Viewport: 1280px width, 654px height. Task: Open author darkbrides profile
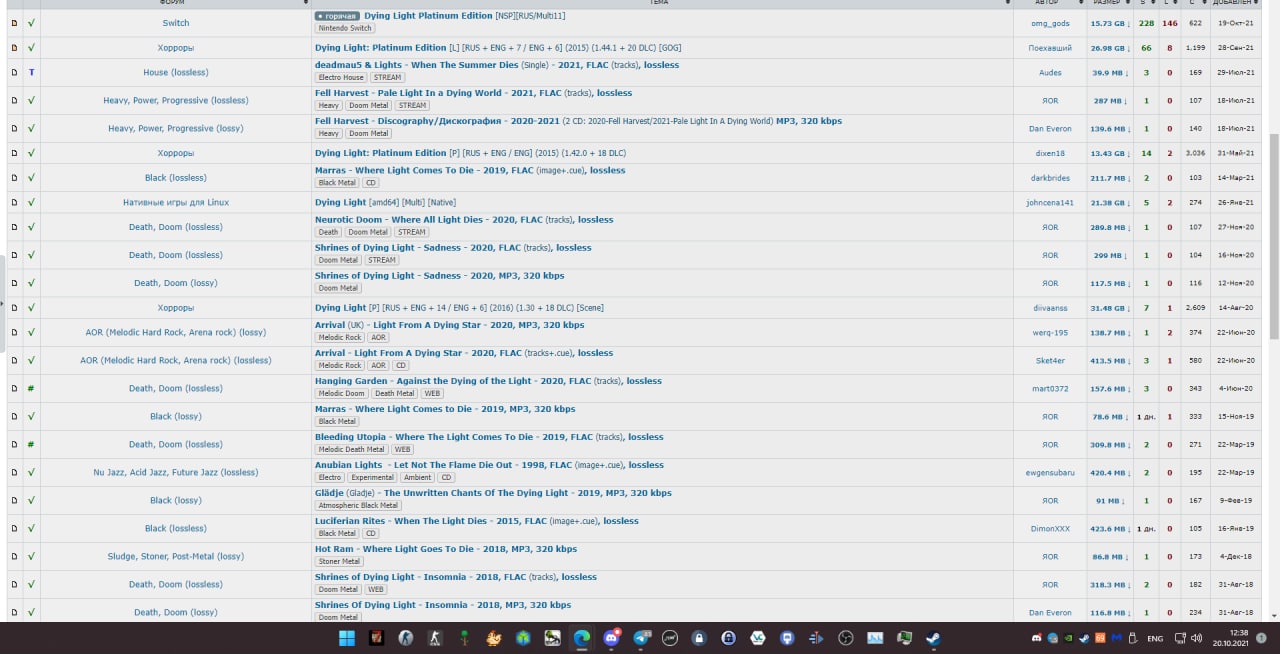[x=1050, y=177]
